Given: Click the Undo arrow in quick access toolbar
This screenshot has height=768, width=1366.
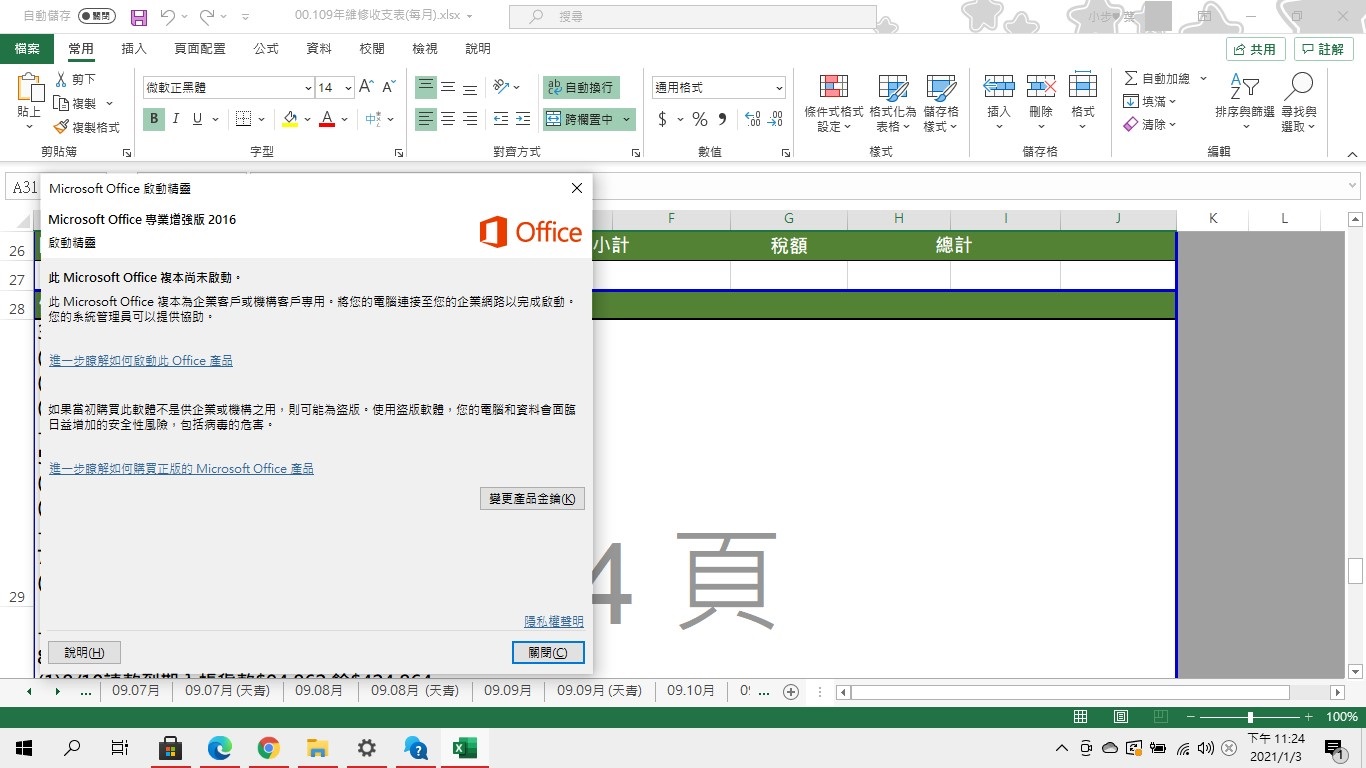Looking at the screenshot, I should tap(168, 17).
